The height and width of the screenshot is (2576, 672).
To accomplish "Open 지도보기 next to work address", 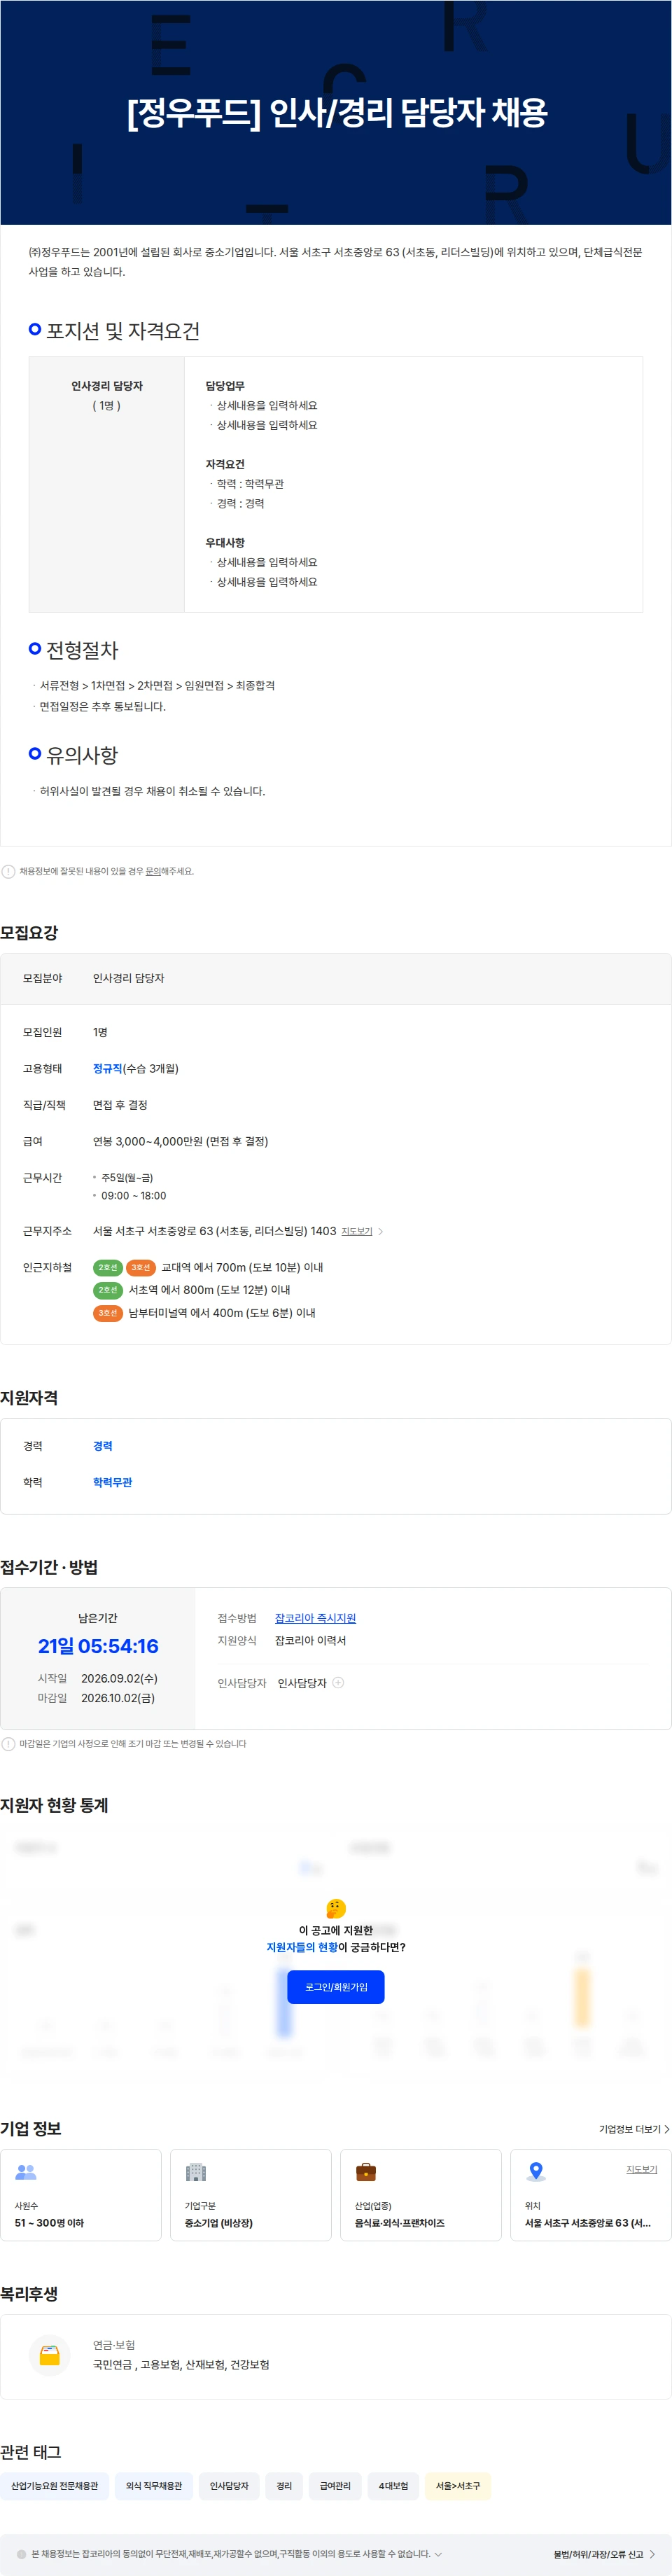I will [356, 1231].
